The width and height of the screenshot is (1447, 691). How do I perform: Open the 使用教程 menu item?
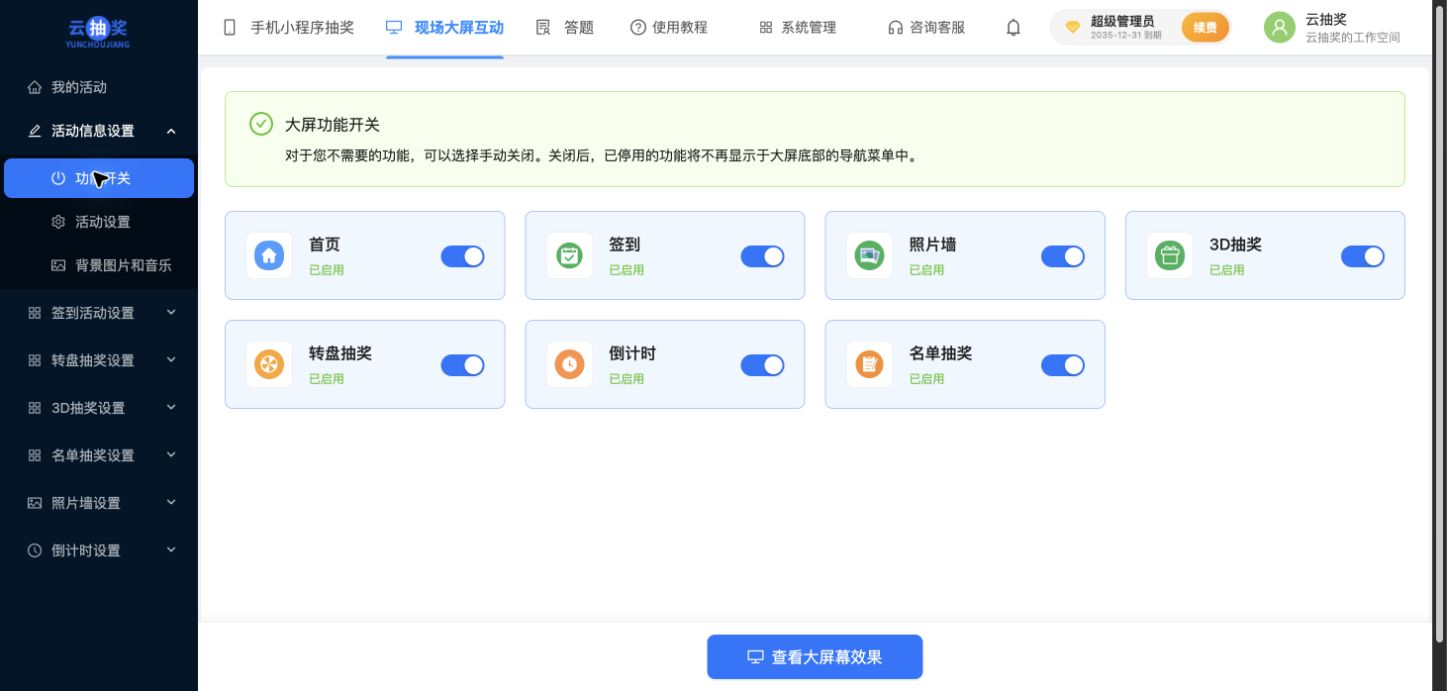click(x=669, y=28)
